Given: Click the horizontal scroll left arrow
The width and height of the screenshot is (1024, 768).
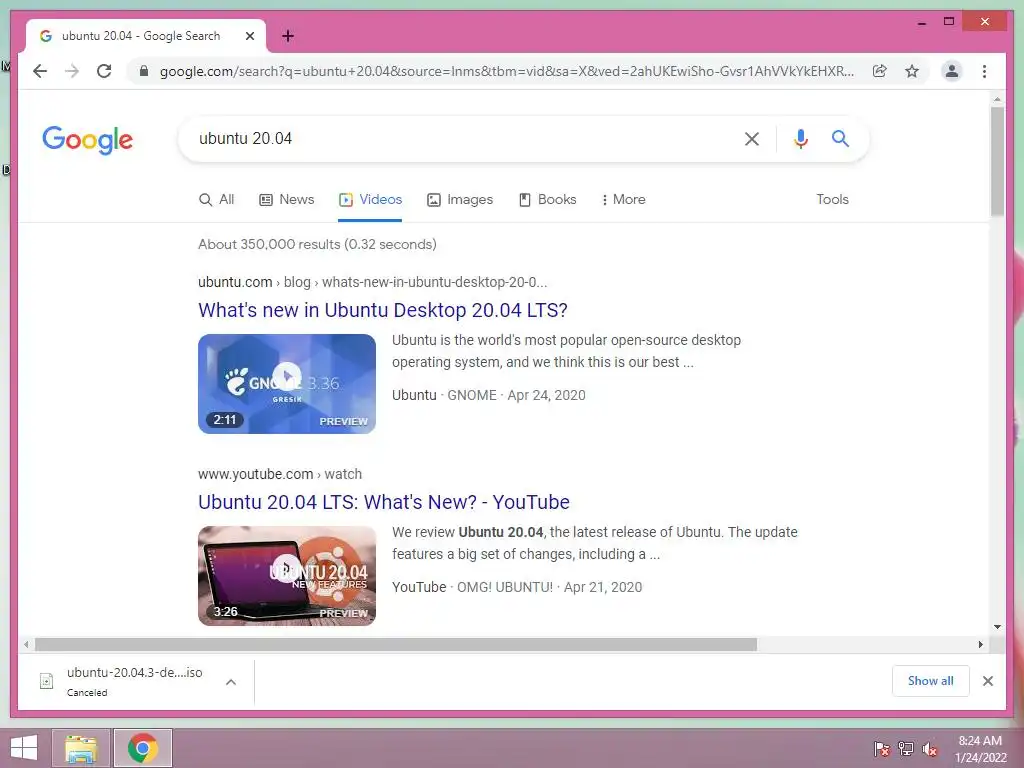Looking at the screenshot, I should pyautogui.click(x=26, y=645).
